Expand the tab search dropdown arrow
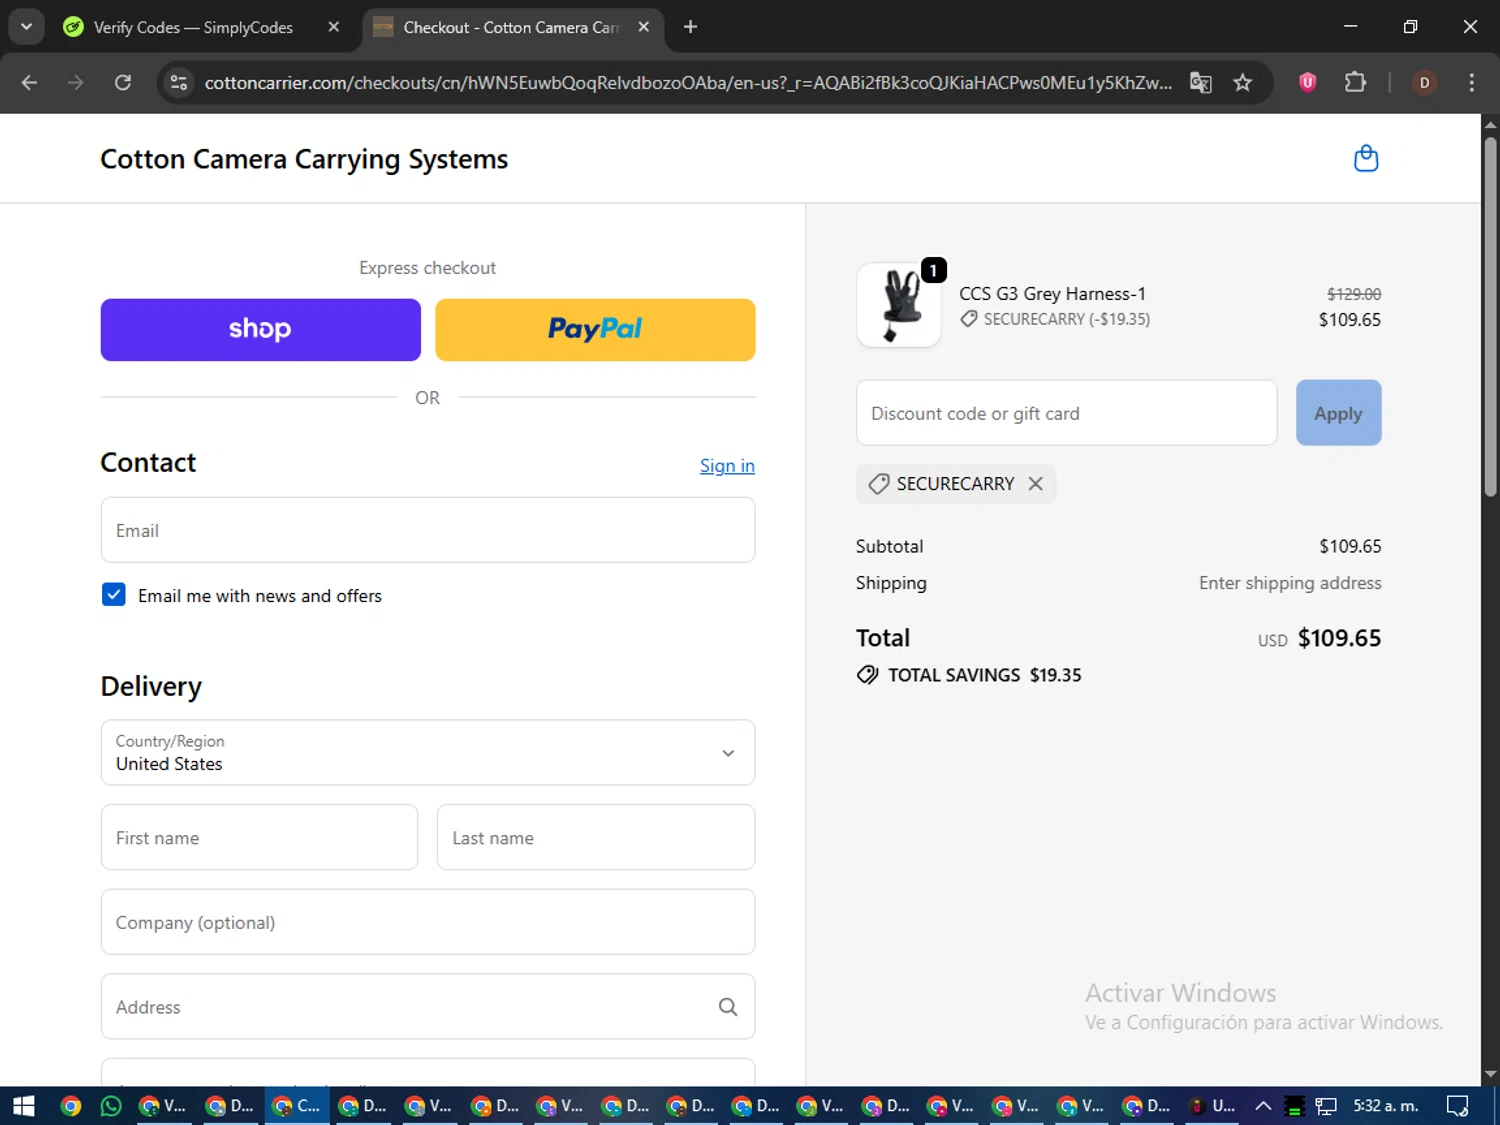1500x1125 pixels. (x=26, y=27)
